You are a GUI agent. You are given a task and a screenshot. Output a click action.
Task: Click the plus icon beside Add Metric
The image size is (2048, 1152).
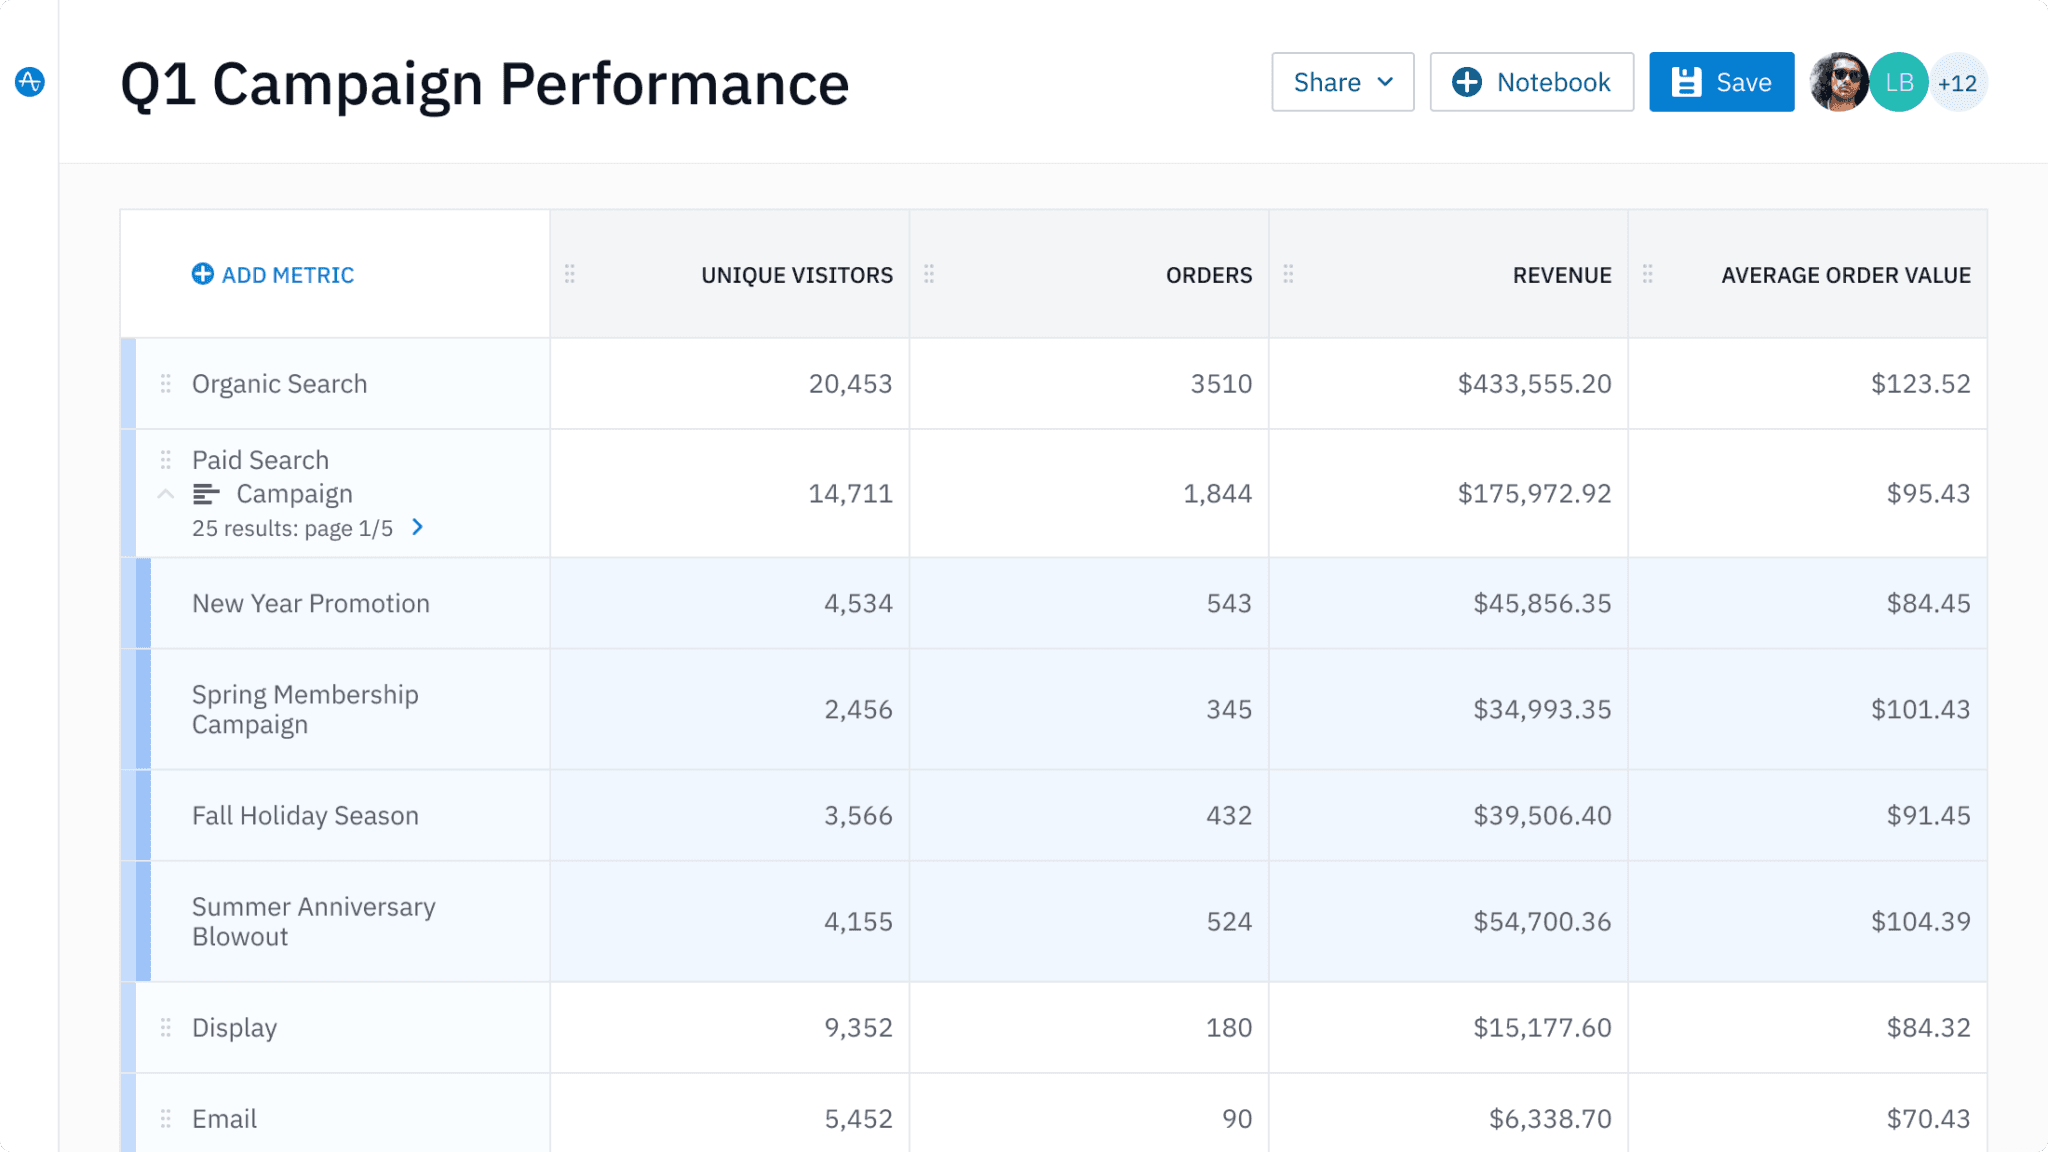coord(202,274)
